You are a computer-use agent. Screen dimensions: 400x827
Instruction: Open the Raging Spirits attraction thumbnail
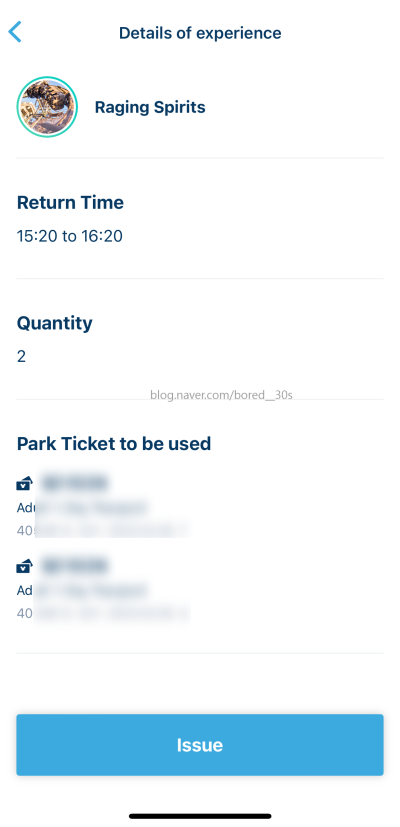[x=47, y=107]
